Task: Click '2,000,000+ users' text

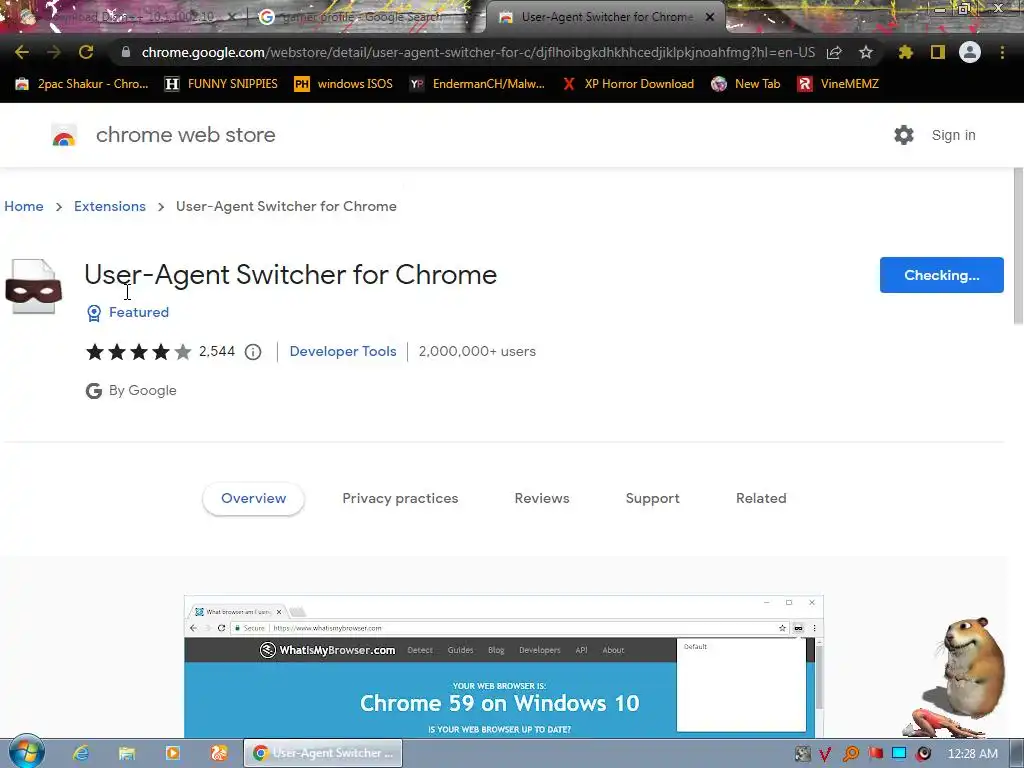Action: pyautogui.click(x=477, y=351)
